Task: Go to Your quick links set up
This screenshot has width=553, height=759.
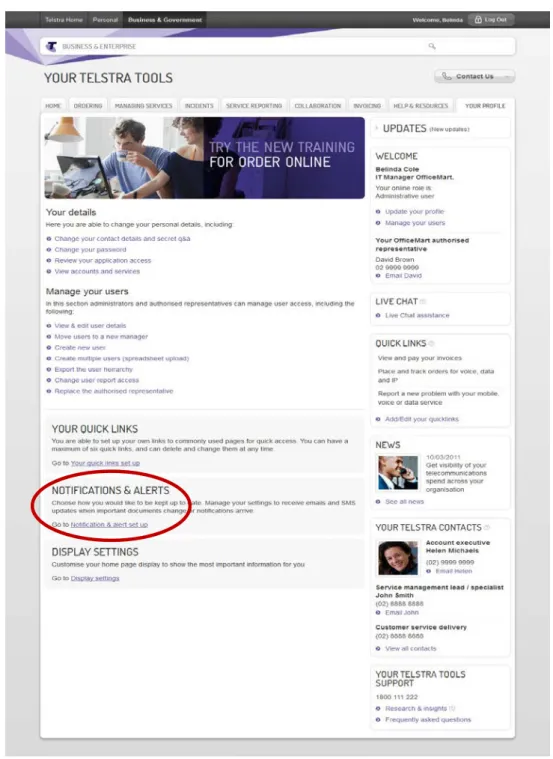Action: [x=105, y=463]
